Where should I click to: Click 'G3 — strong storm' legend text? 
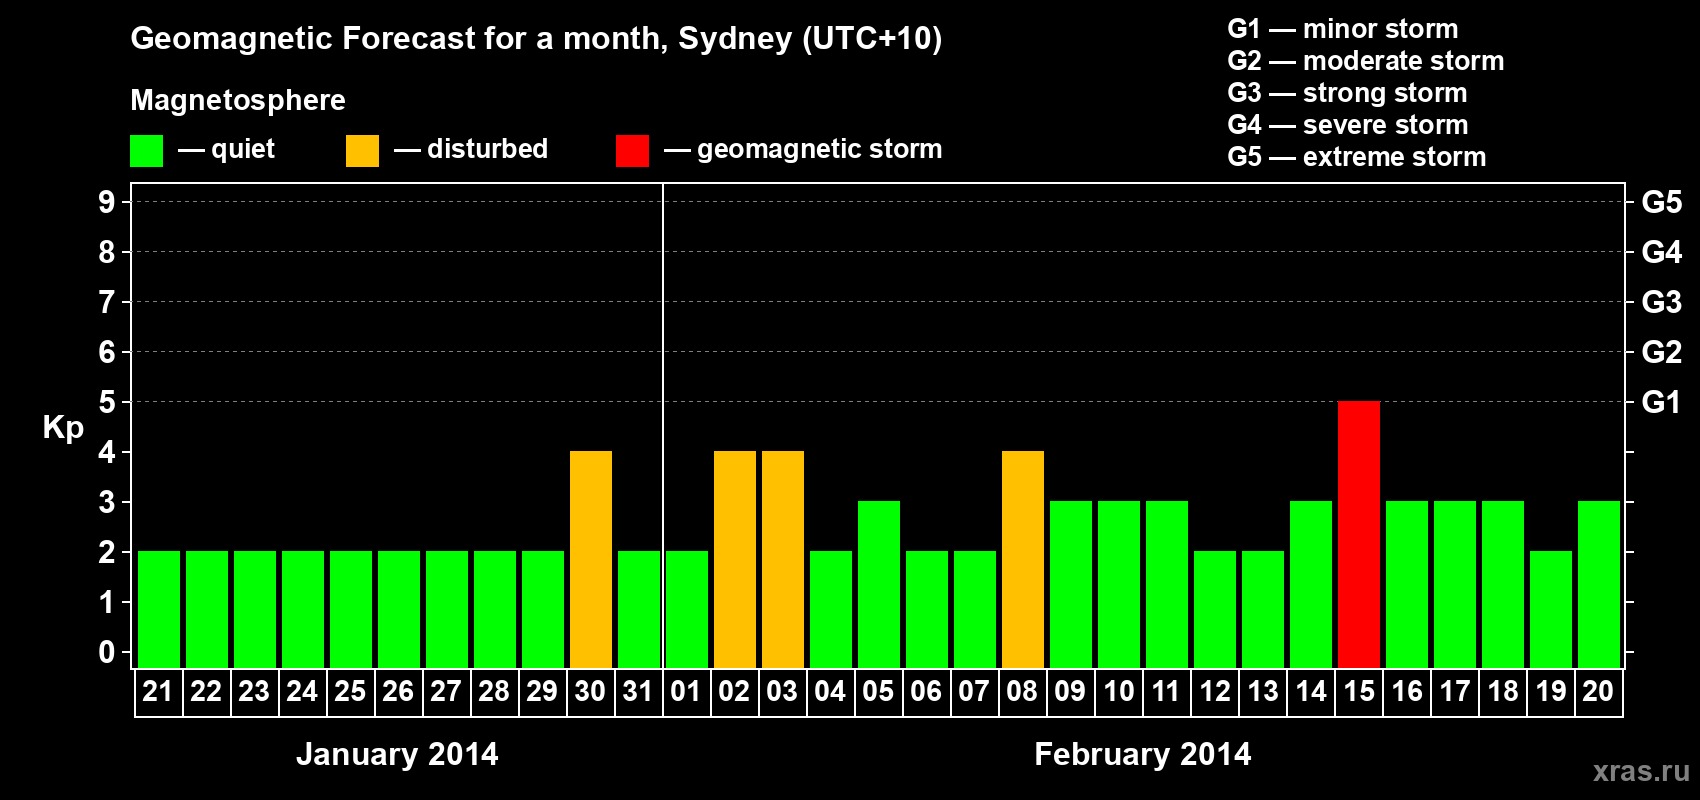(1347, 93)
